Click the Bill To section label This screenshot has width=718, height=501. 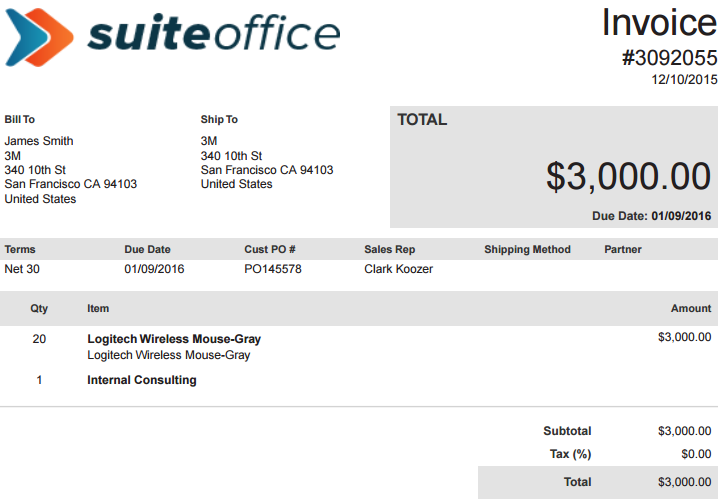(20, 120)
